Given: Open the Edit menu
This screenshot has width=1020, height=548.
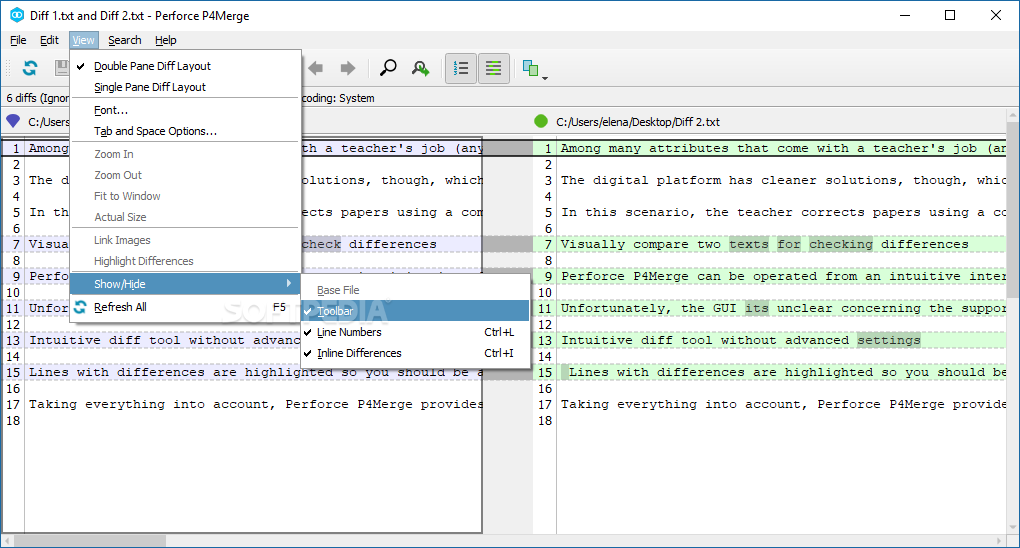Looking at the screenshot, I should [x=49, y=40].
